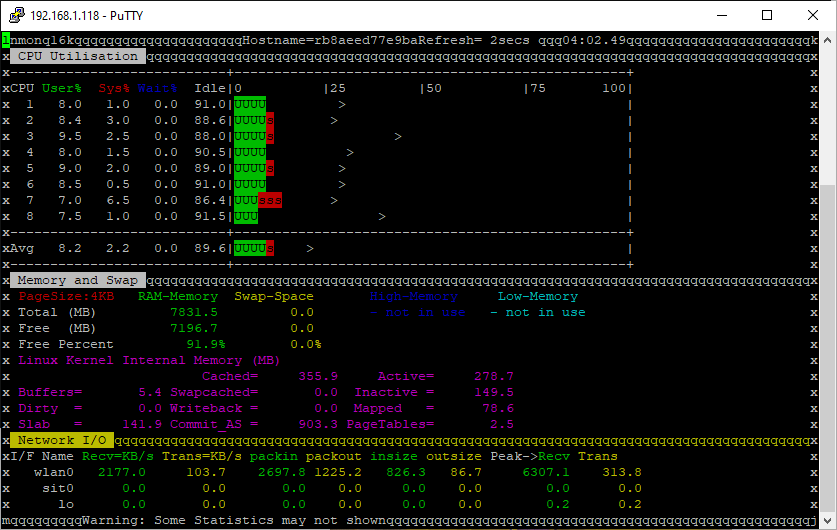
Task: Click the 'Warning: Some Statistics may not shown' message
Action: [234, 520]
